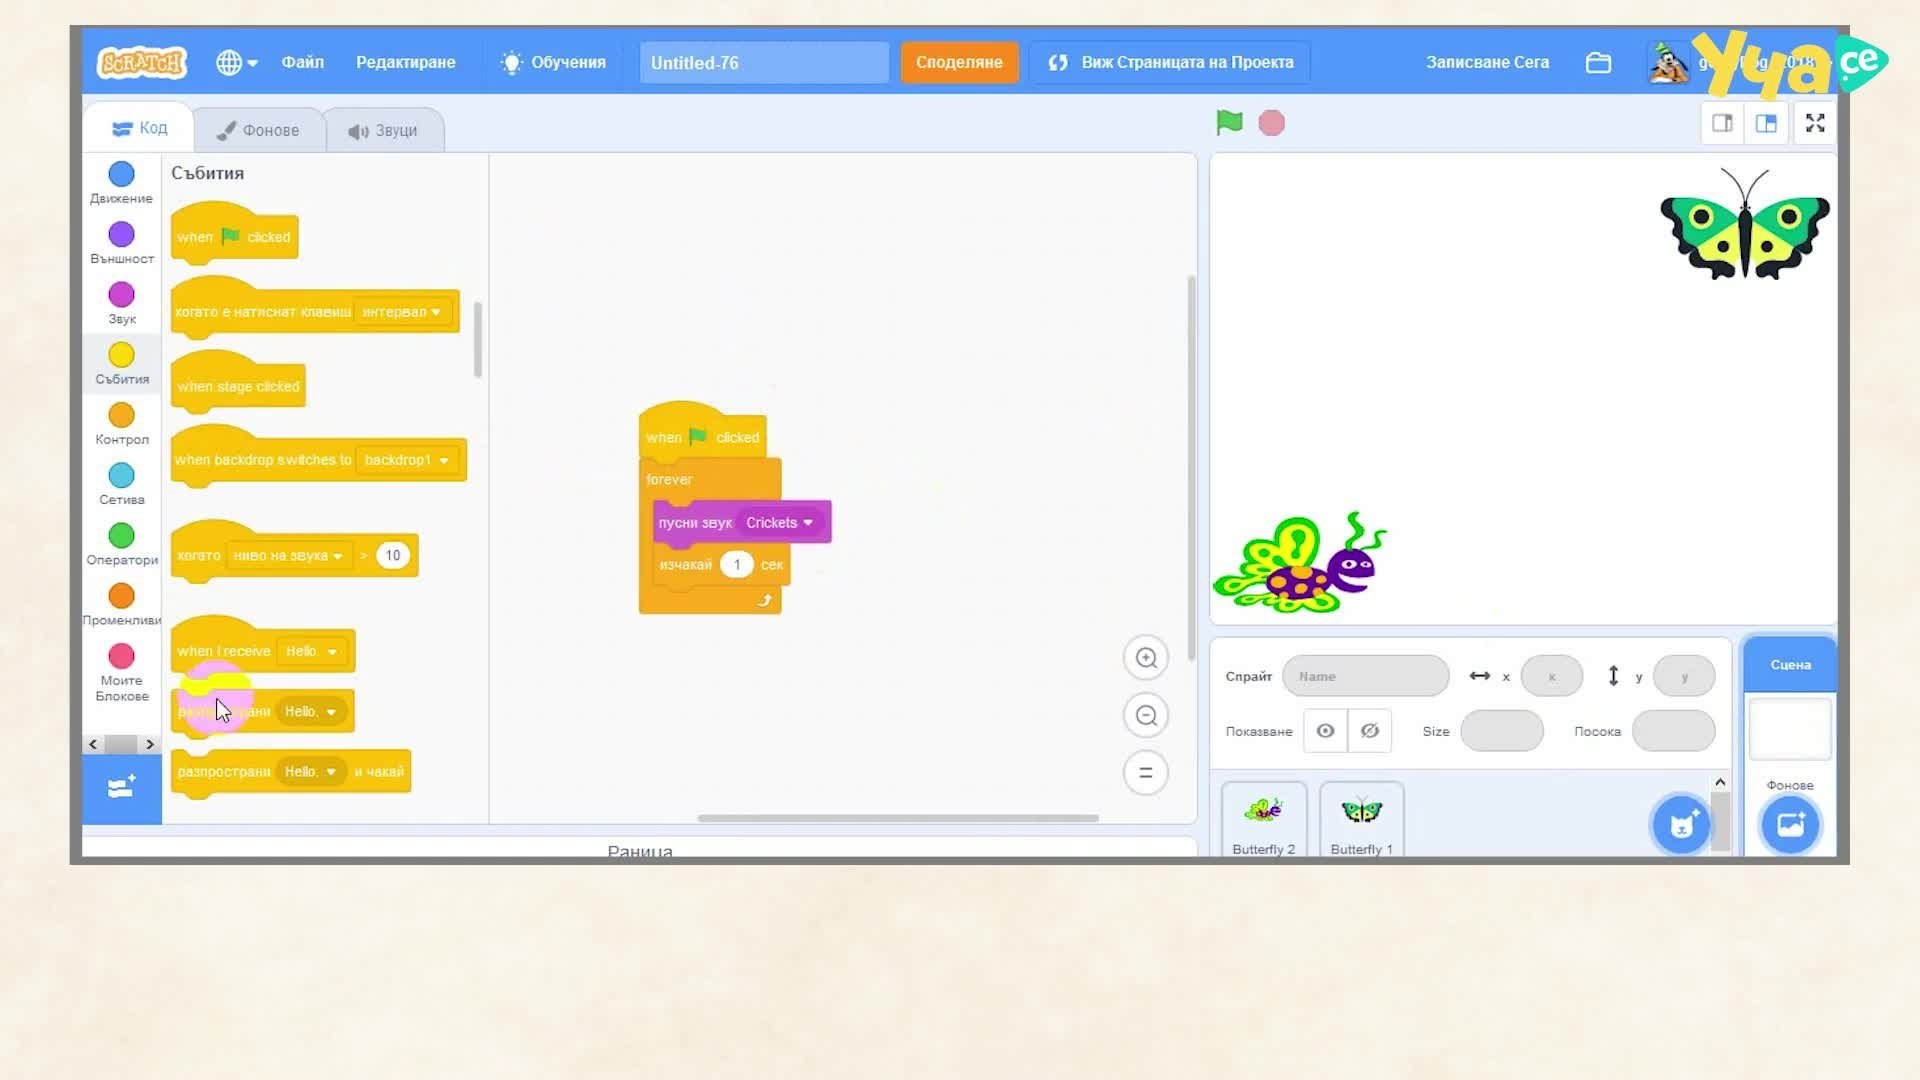Open the Редактиране menu
The width and height of the screenshot is (1920, 1080).
click(x=405, y=62)
